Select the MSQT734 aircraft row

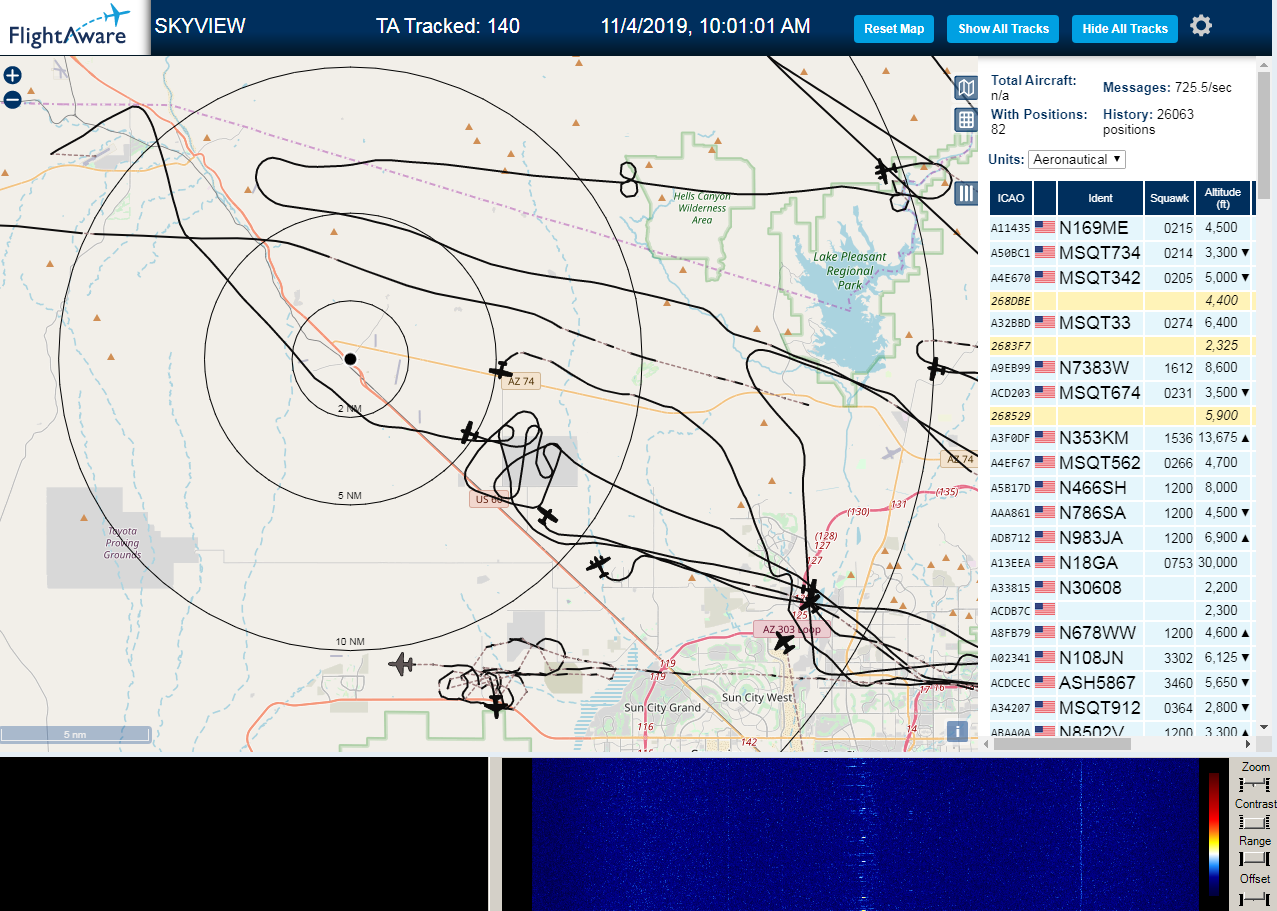(1120, 252)
